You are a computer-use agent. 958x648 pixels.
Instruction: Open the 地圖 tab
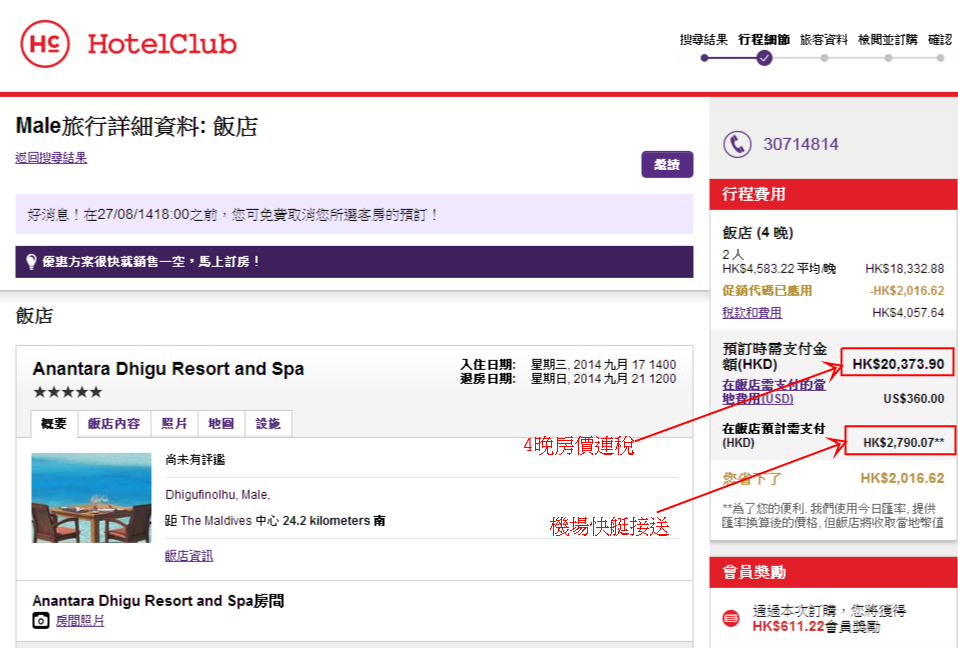click(x=221, y=423)
